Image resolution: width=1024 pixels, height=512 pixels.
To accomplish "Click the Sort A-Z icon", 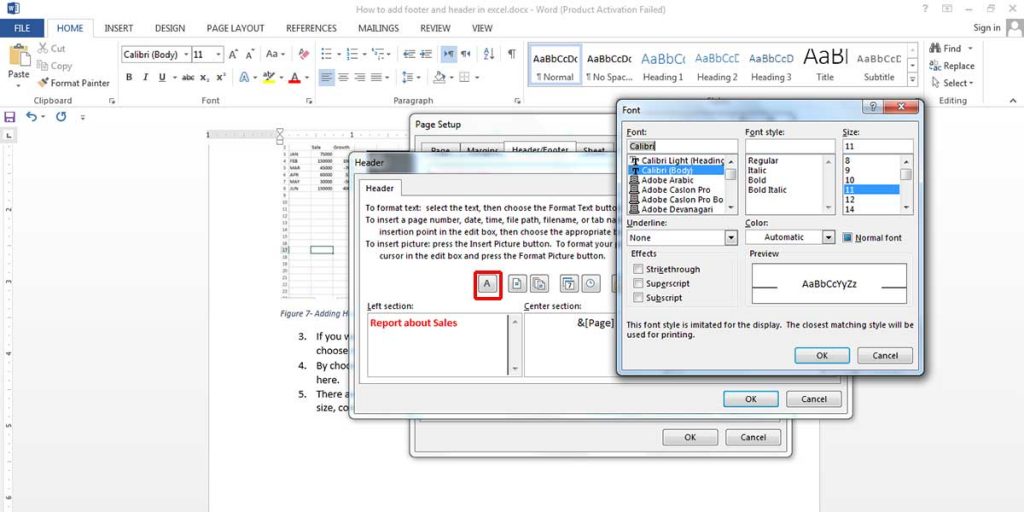I will point(489,55).
